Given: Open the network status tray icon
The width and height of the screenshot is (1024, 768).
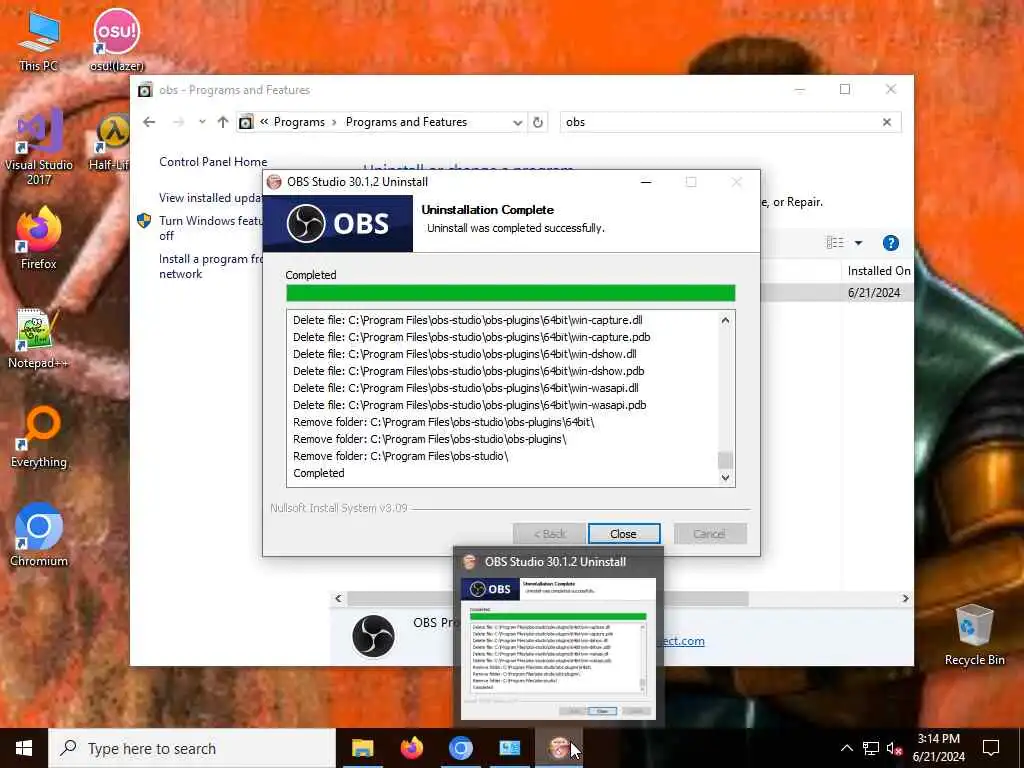Looking at the screenshot, I should click(871, 748).
